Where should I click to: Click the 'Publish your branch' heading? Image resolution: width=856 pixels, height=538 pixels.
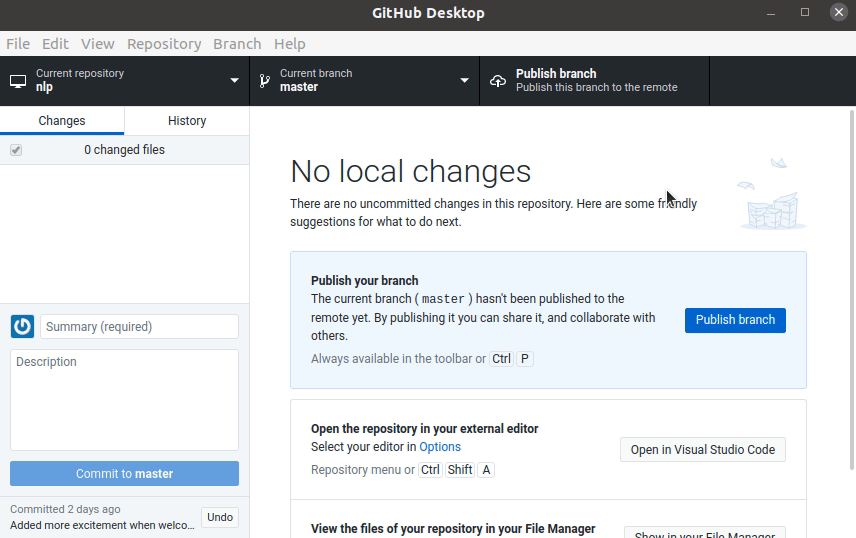click(365, 281)
